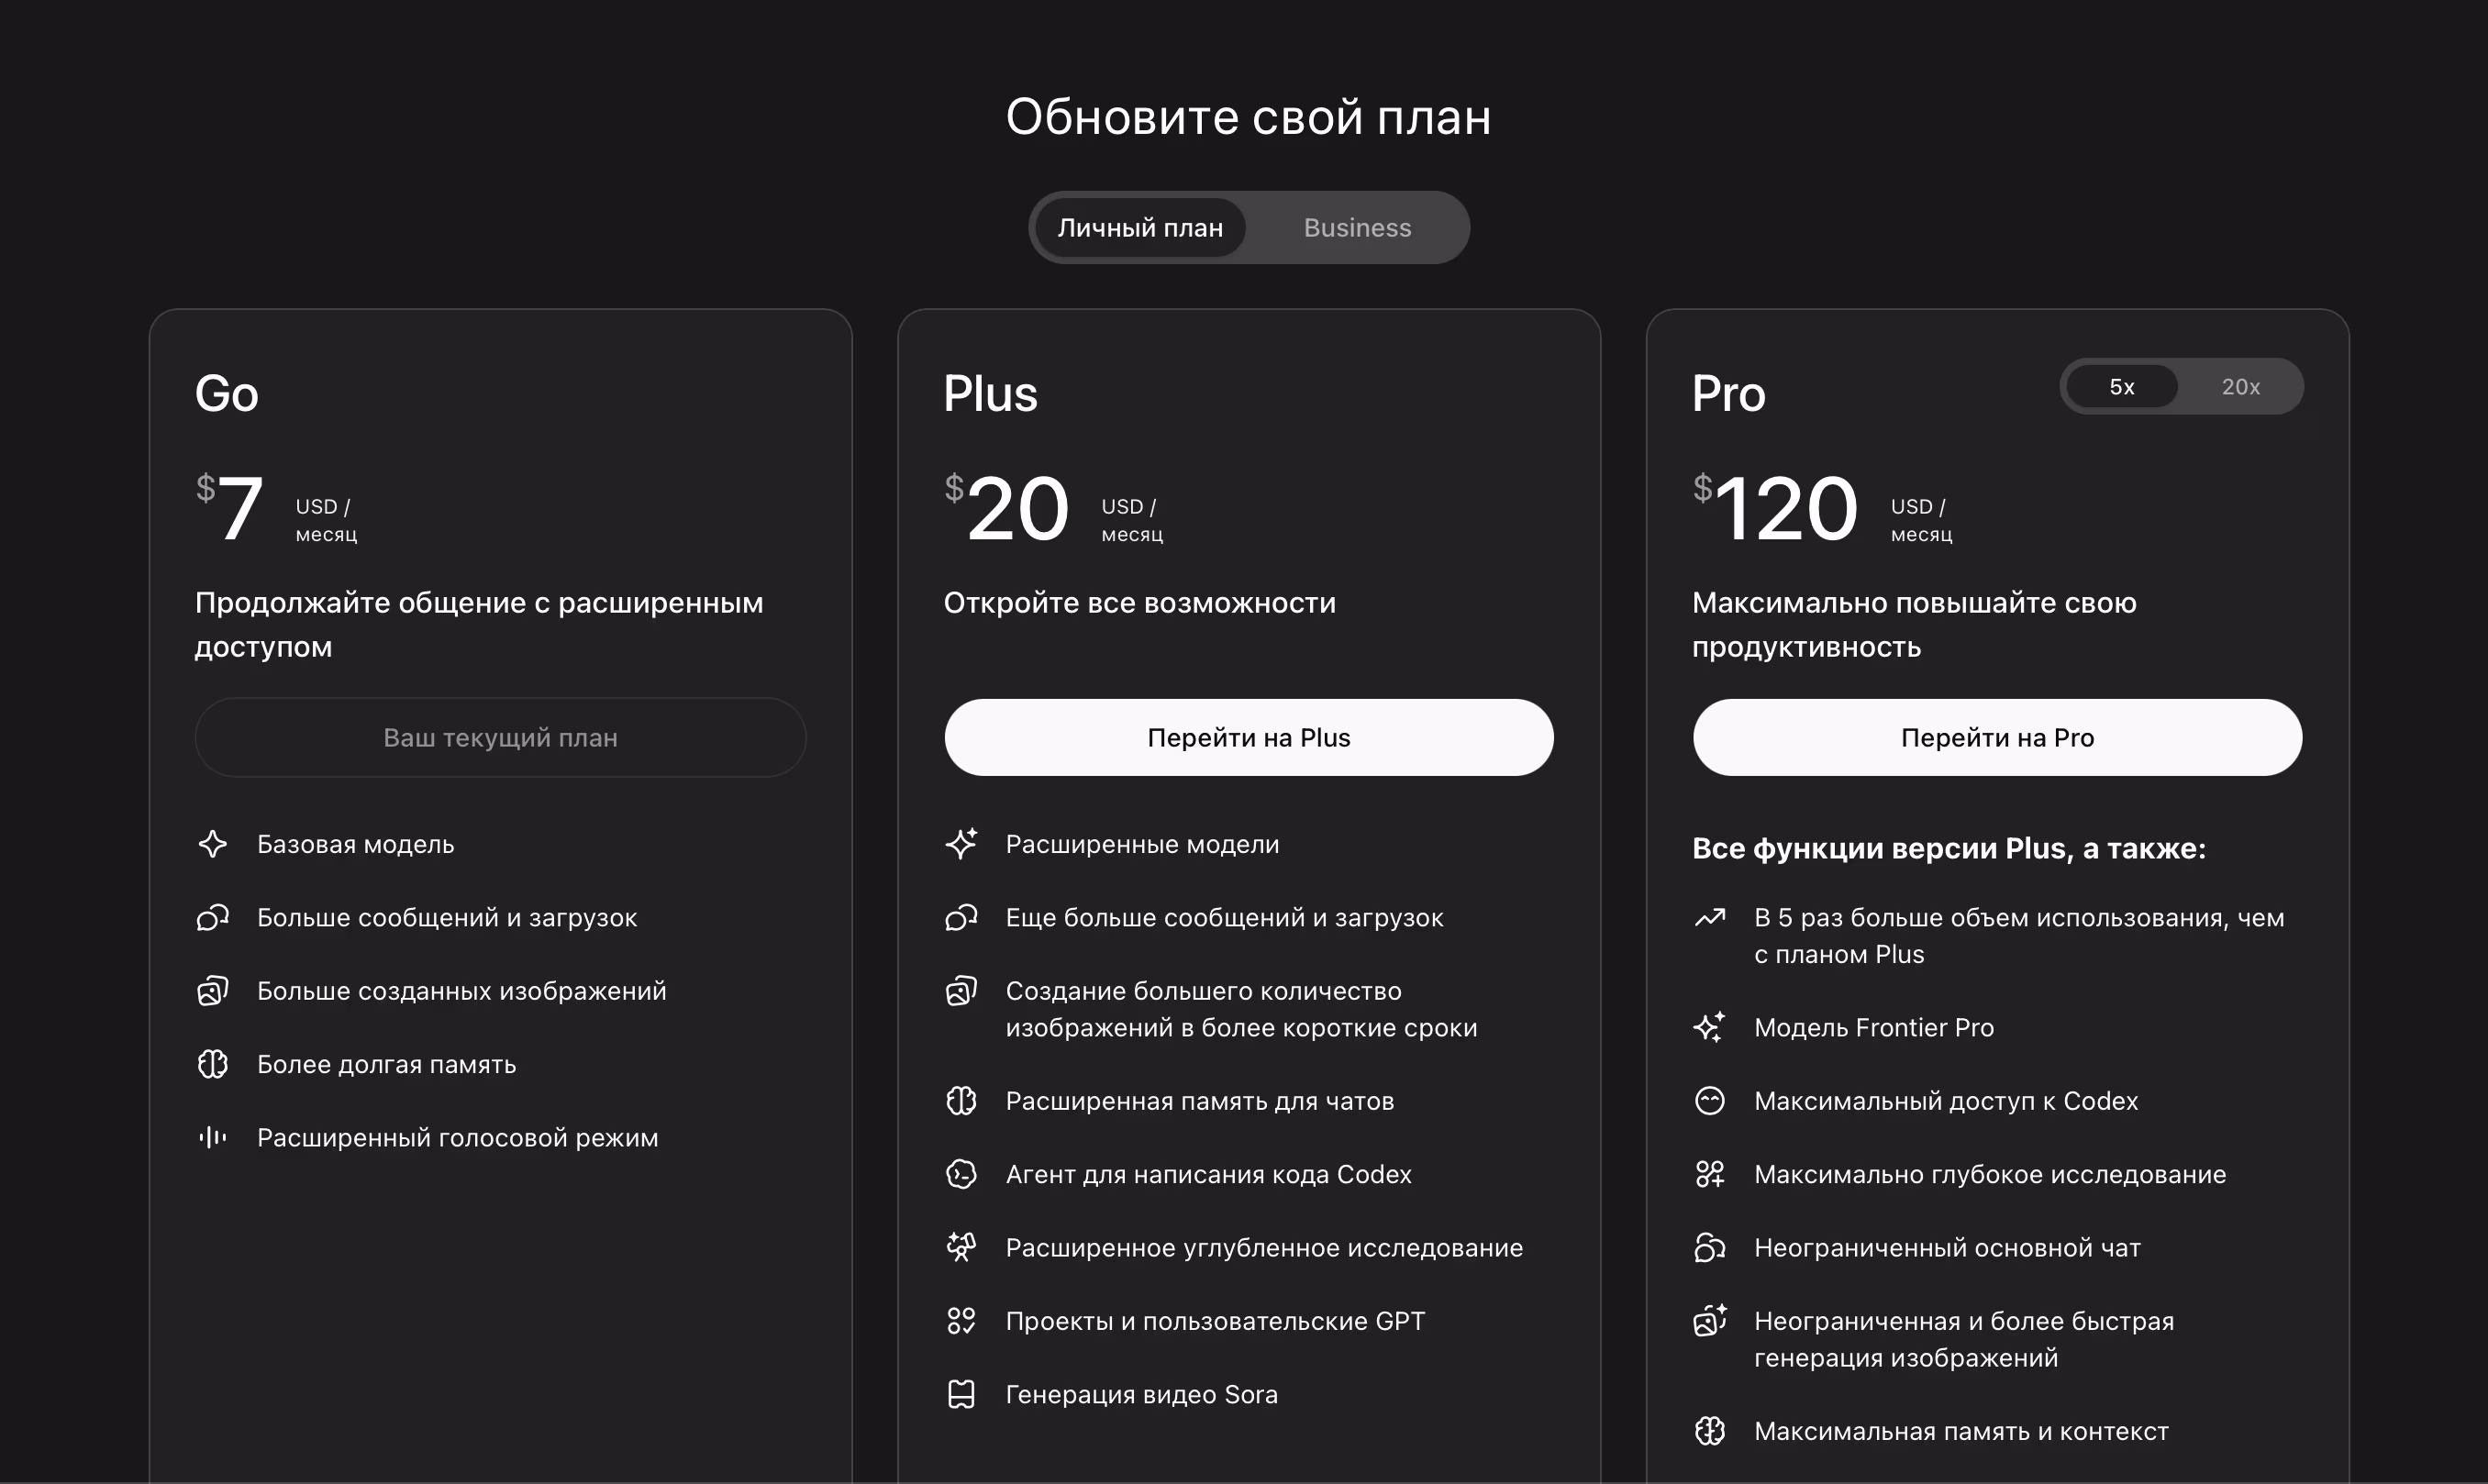
Task: Click the Plus plan title heading
Action: 990,393
